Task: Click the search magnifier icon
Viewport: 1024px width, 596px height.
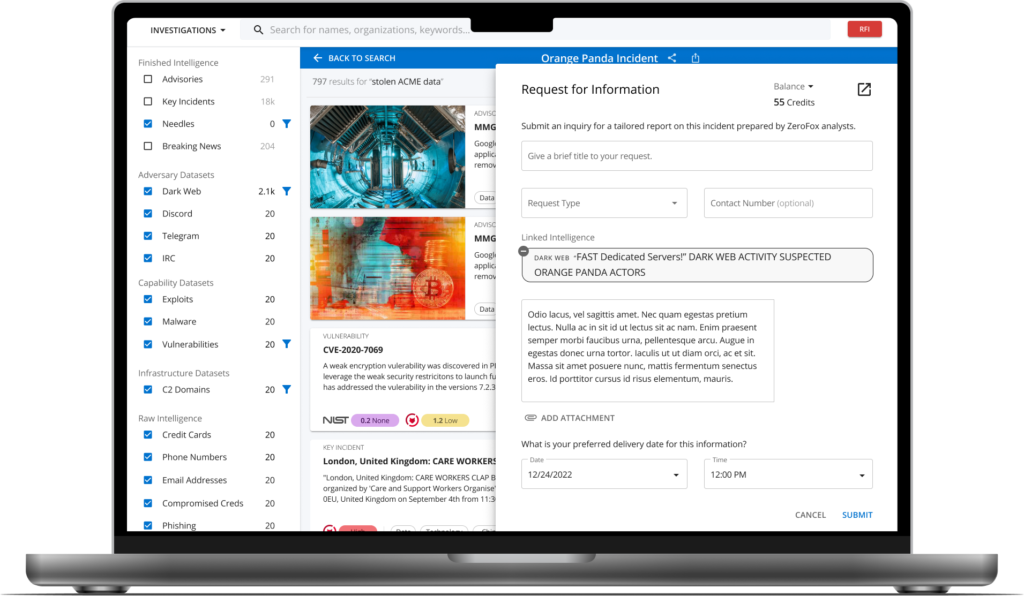Action: [x=258, y=30]
